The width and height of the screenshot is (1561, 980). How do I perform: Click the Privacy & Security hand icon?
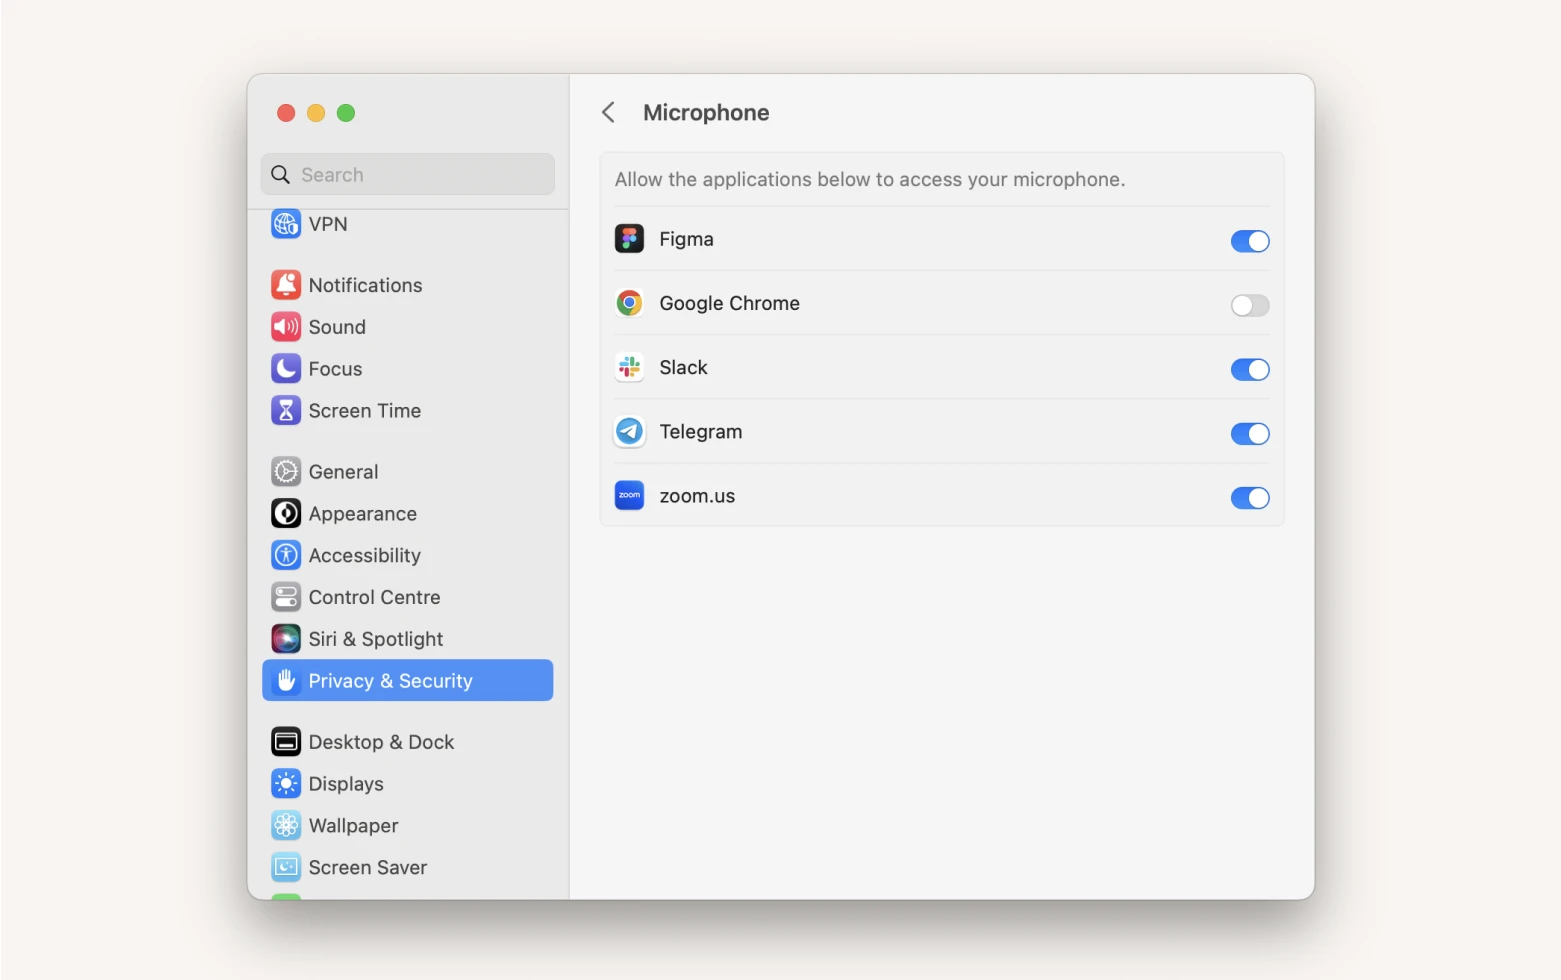[x=286, y=681]
